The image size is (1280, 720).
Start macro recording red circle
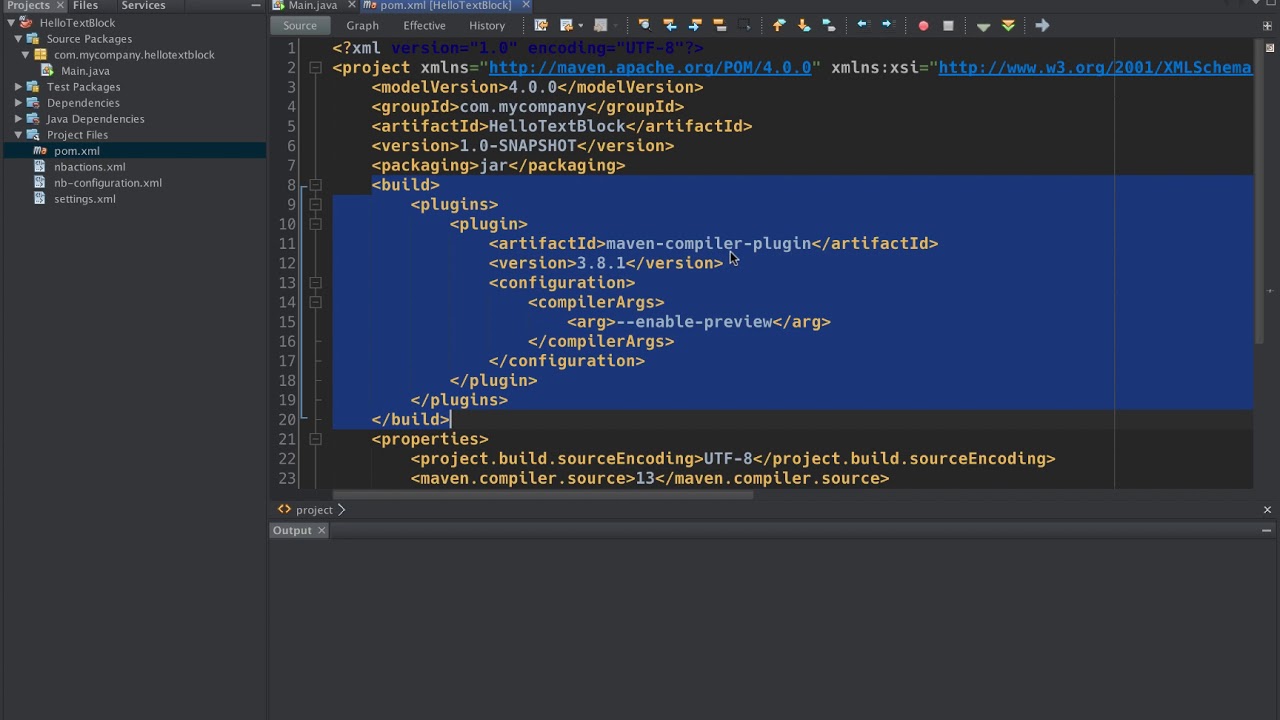923,25
